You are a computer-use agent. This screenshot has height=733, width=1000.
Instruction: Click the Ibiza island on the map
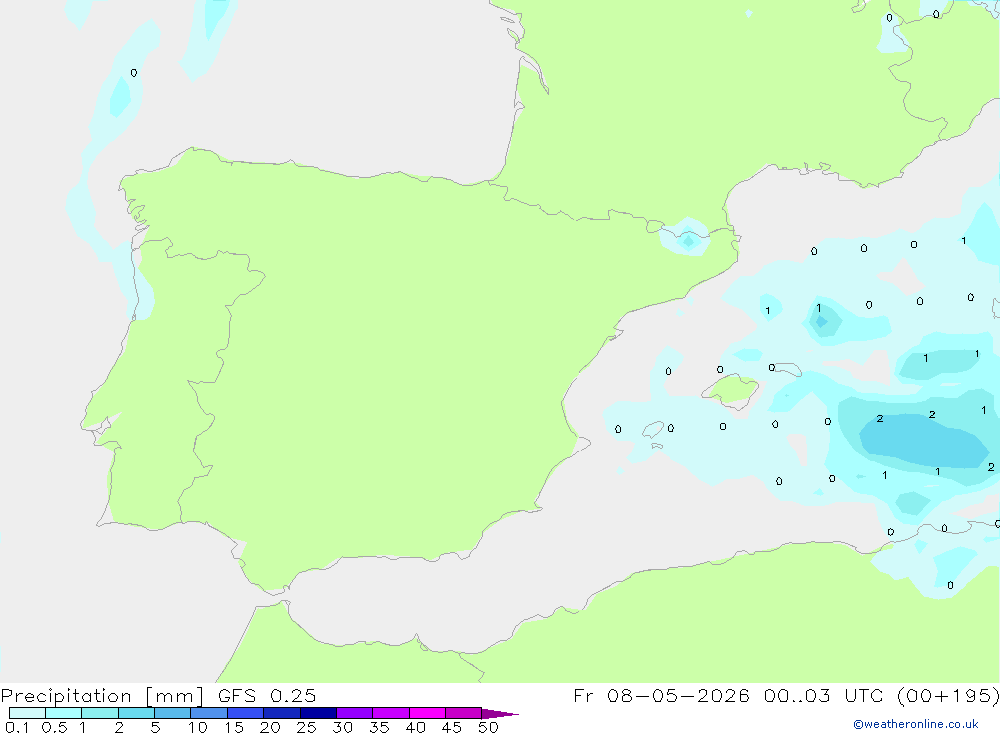(652, 430)
